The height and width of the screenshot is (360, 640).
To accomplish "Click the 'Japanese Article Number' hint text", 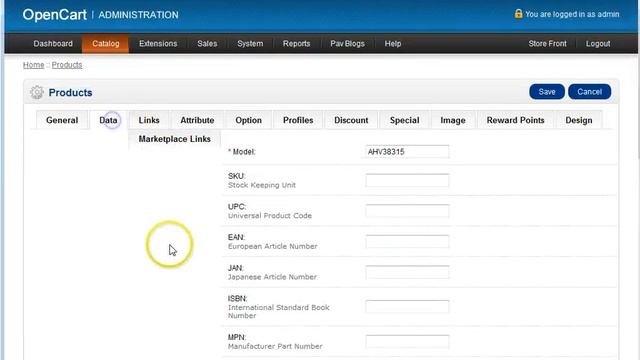I will click(272, 277).
